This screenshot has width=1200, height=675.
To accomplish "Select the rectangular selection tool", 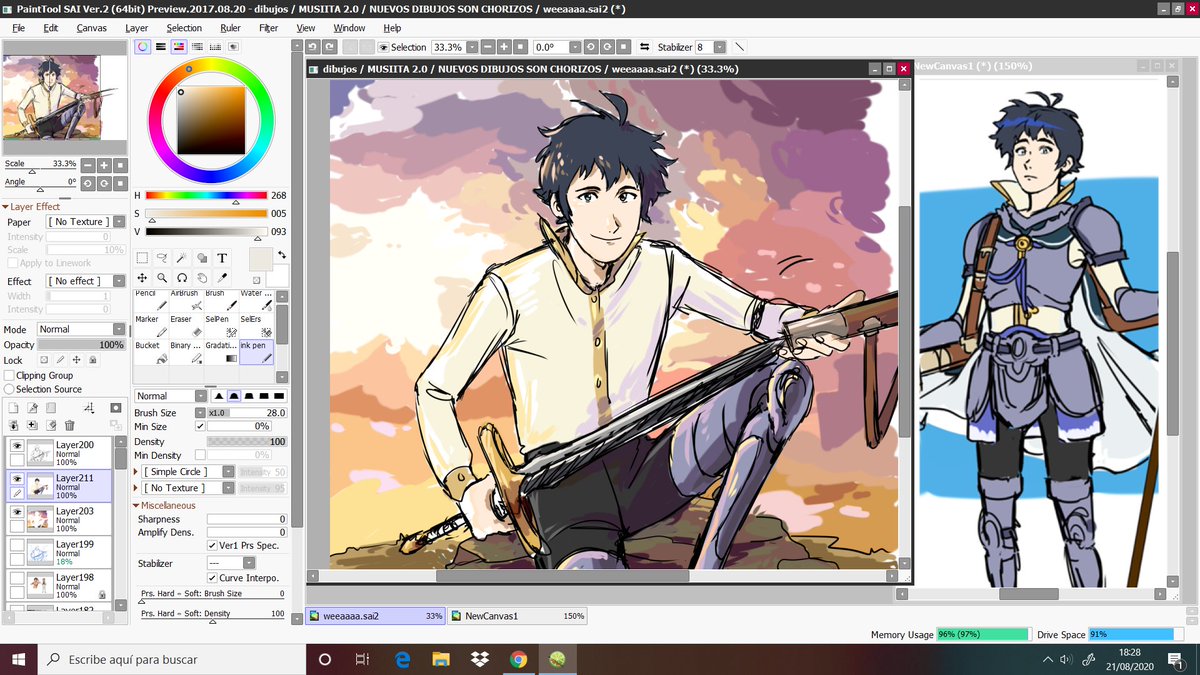I will click(143, 258).
